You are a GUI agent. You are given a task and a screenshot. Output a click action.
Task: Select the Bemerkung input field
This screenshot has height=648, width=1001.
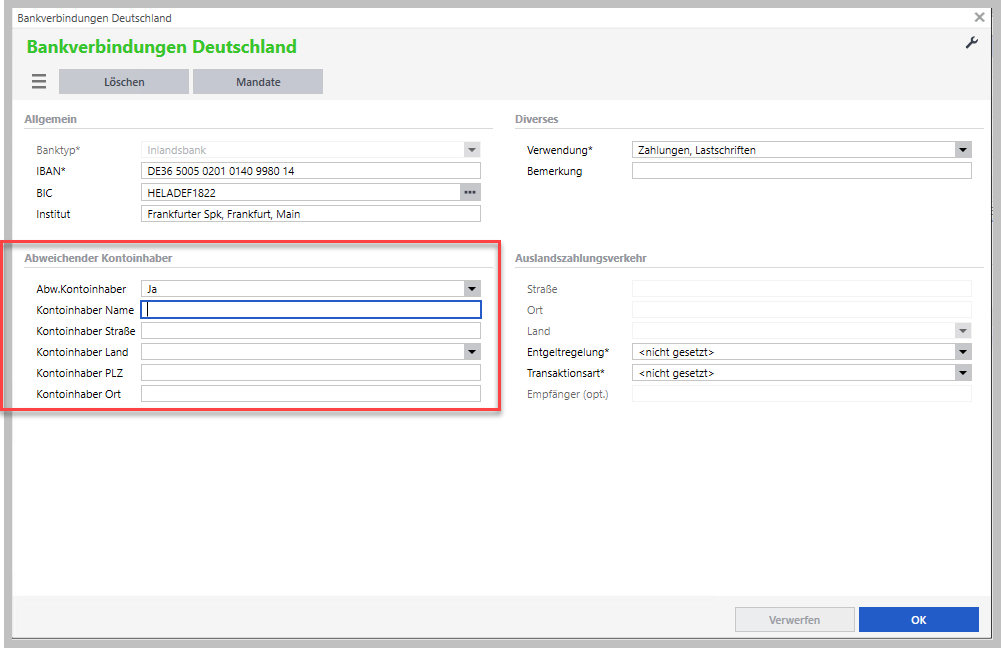[x=801, y=171]
